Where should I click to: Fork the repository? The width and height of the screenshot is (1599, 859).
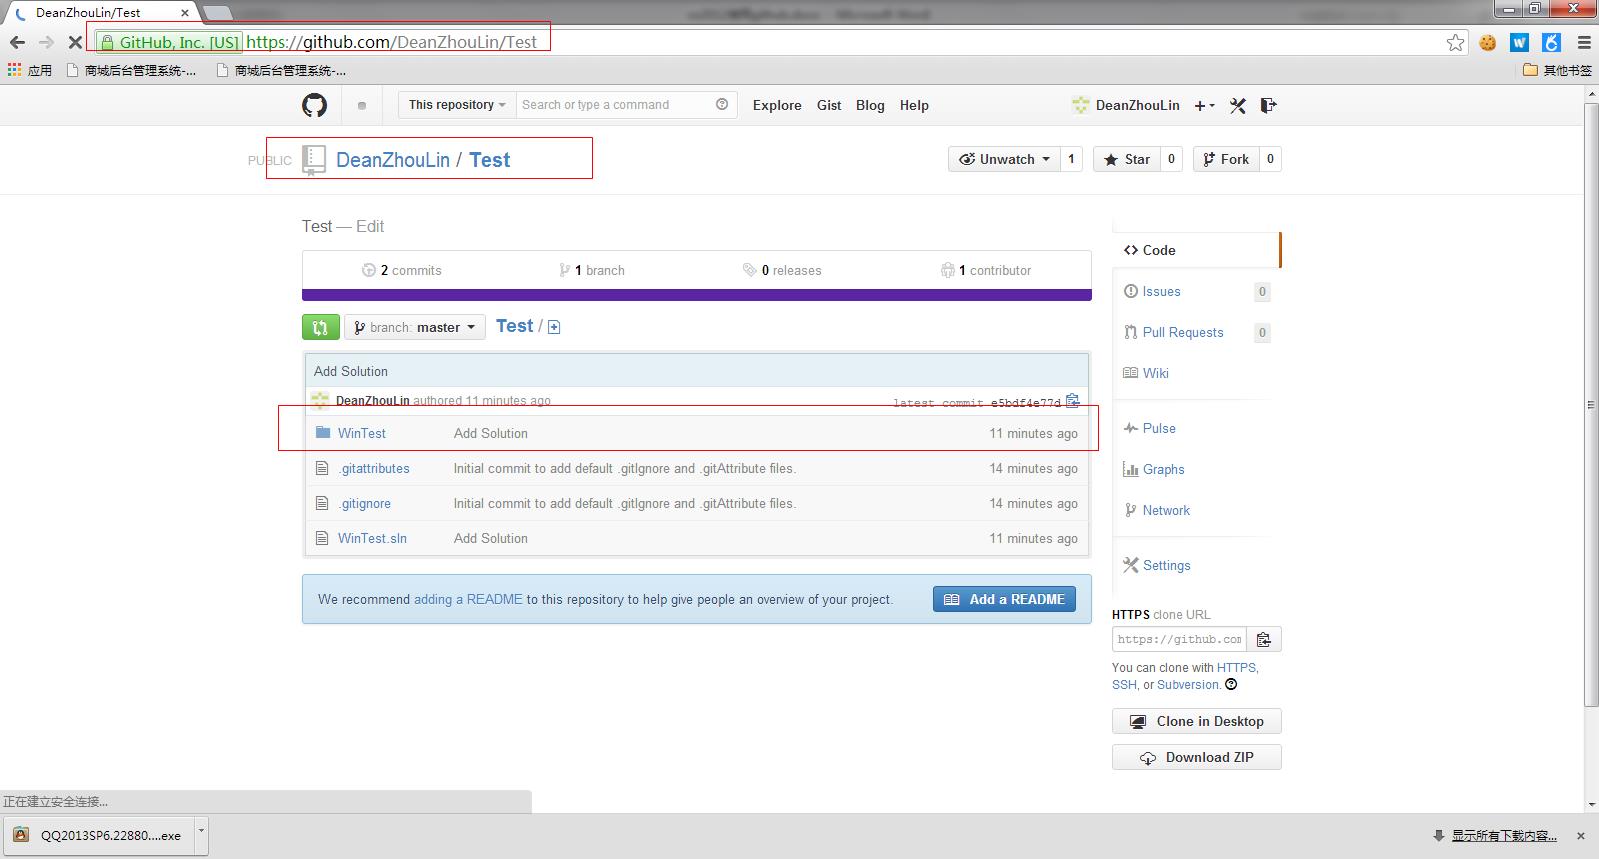1226,159
